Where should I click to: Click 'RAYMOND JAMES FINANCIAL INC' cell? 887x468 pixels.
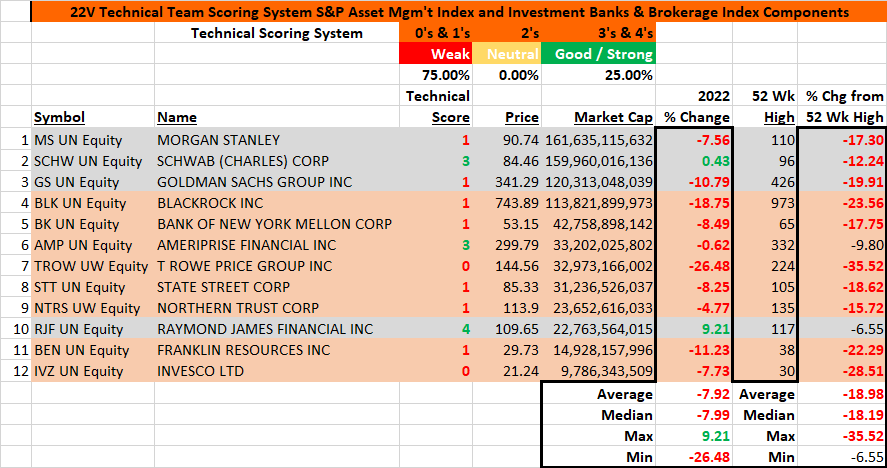[277, 329]
